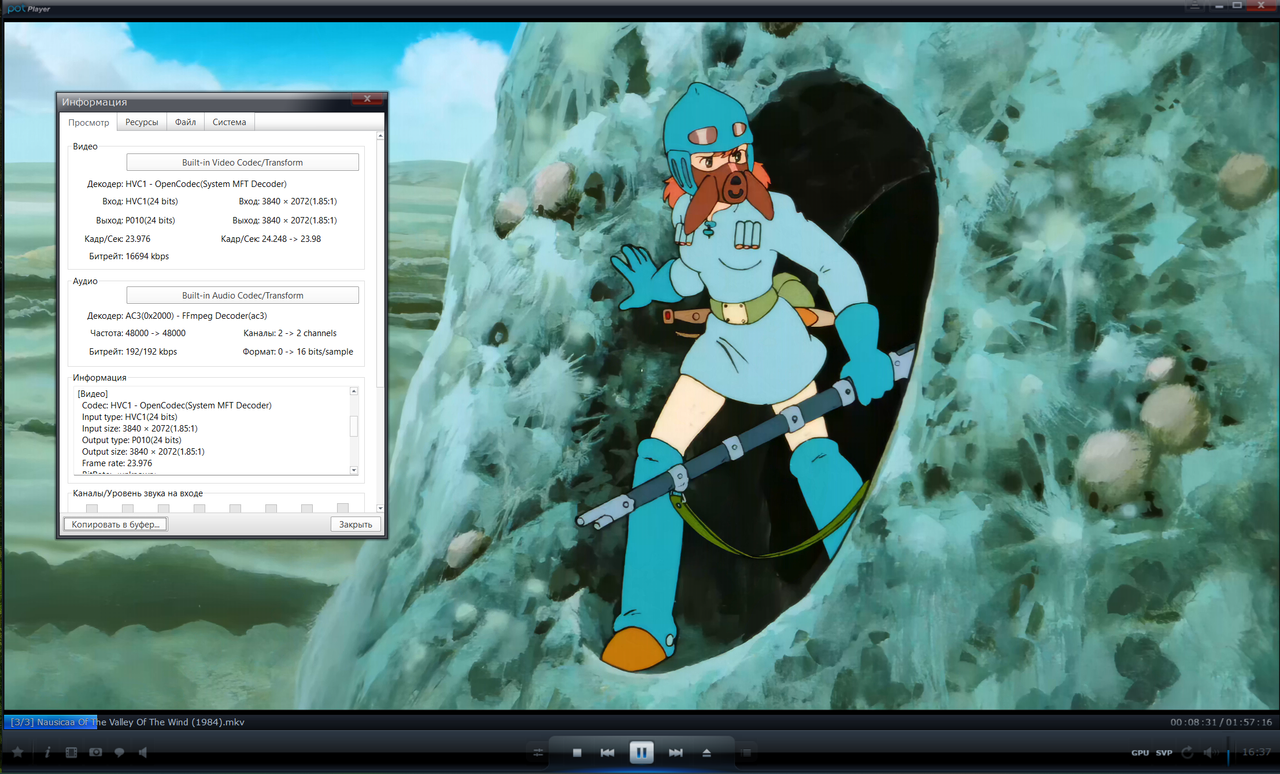The image size is (1280, 774).
Task: Click 'Битрейт: 192/192 kbps' text
Action: point(133,352)
